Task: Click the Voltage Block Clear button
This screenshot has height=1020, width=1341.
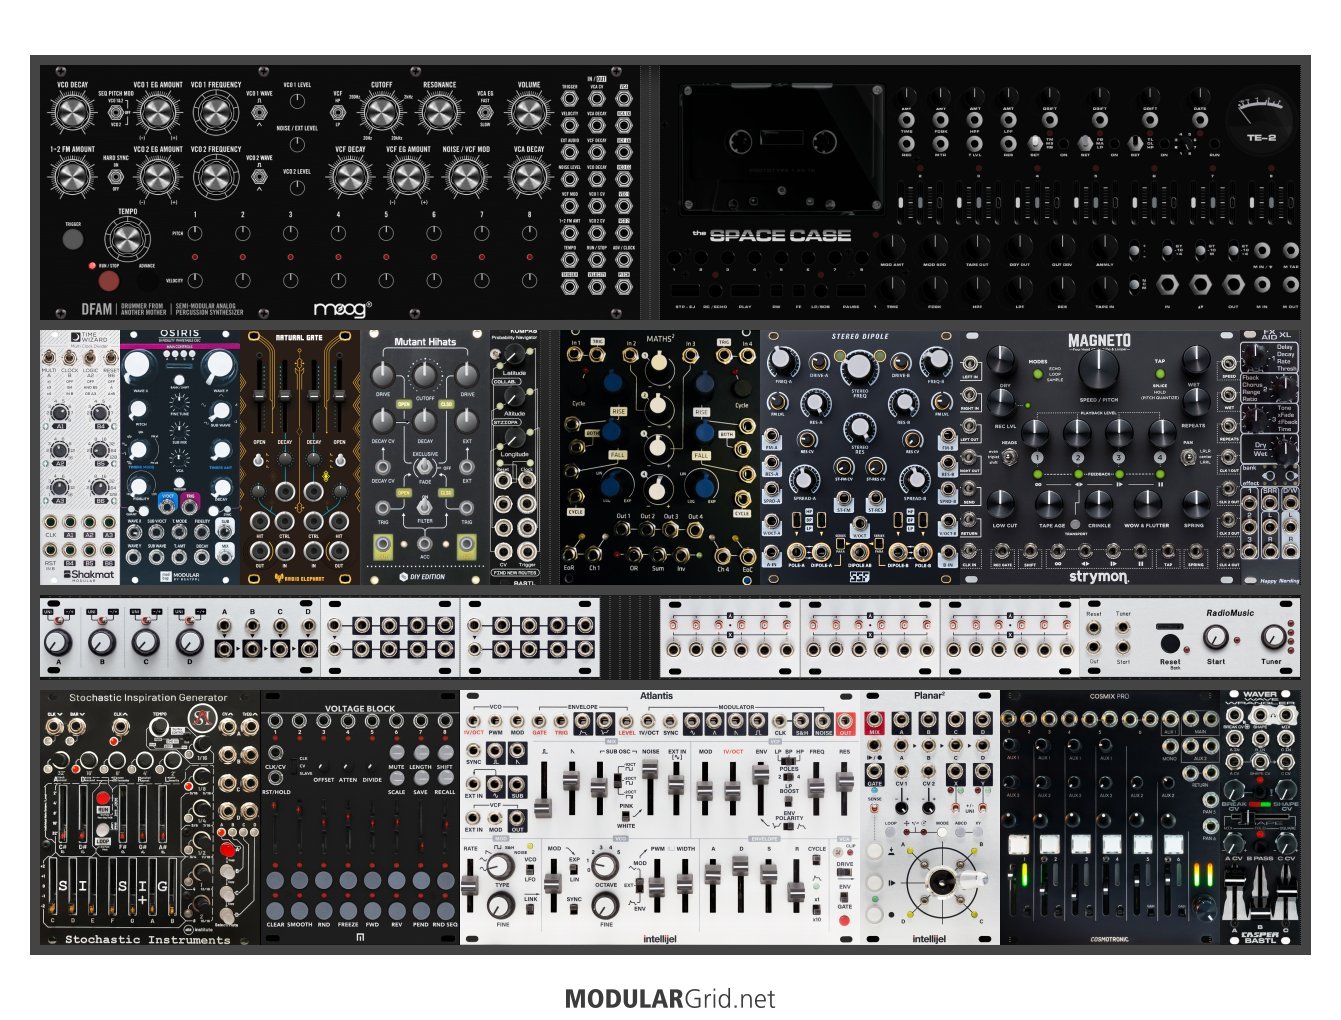Action: (275, 909)
